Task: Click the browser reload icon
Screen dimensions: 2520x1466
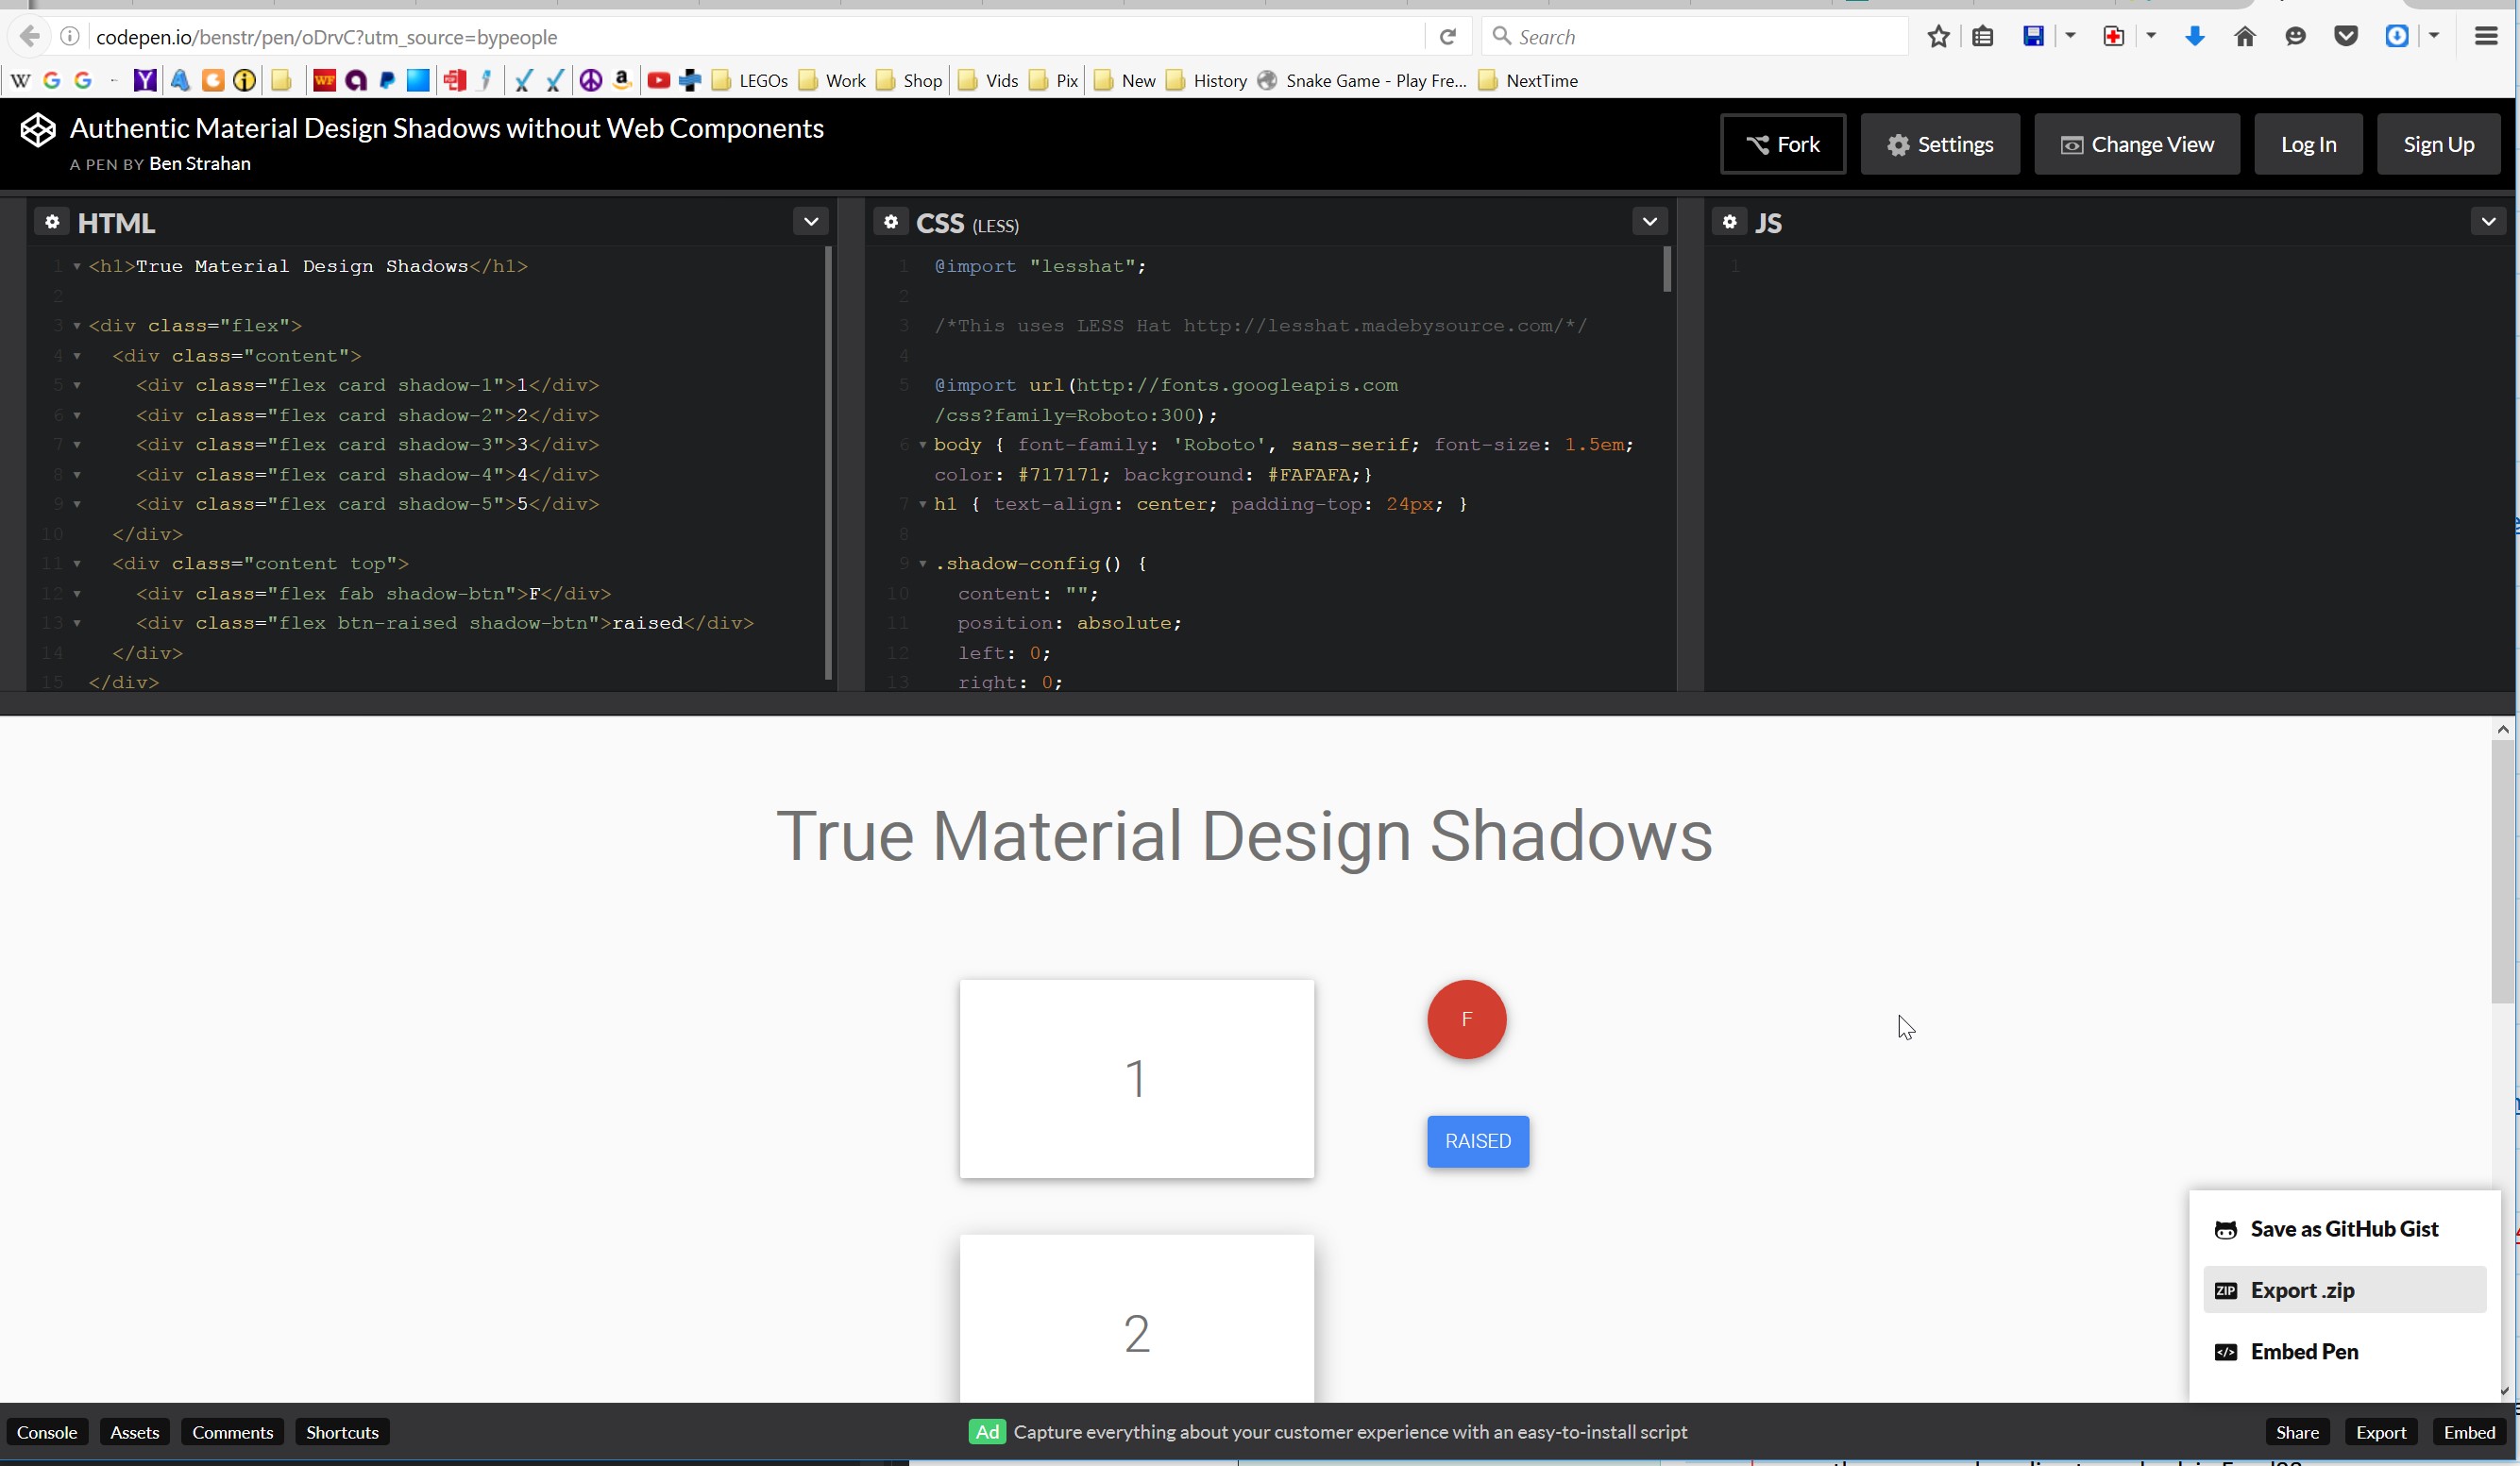Action: (1447, 37)
